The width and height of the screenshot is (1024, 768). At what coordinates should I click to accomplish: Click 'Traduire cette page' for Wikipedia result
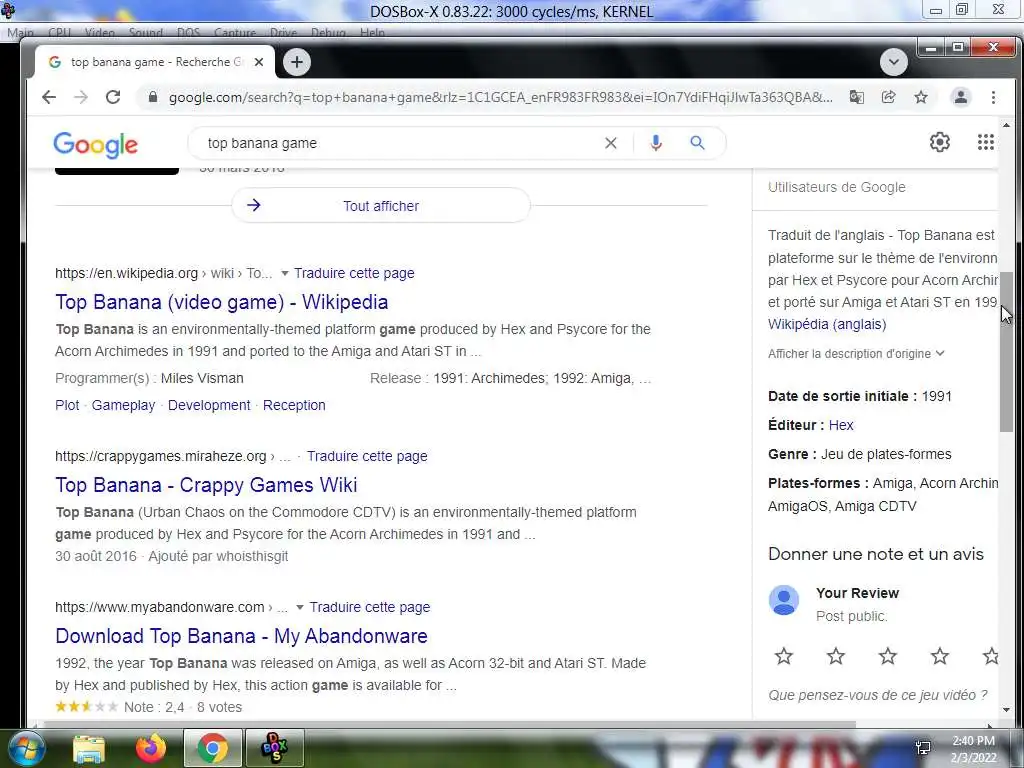354,273
